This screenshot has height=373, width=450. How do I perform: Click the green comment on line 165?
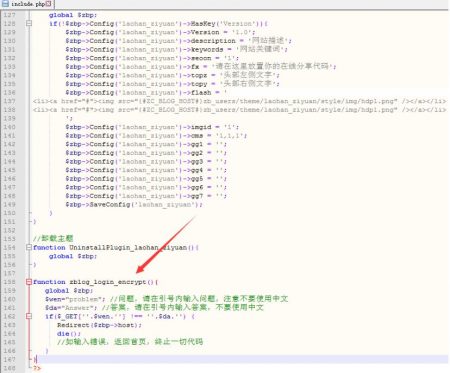(x=130, y=342)
